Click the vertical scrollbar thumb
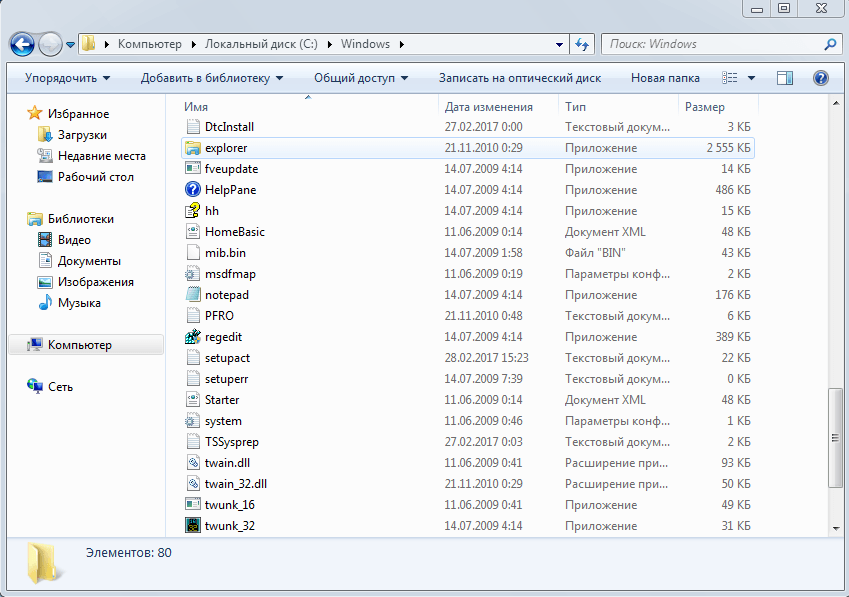Screen dimensions: 849x597 coord(836,438)
